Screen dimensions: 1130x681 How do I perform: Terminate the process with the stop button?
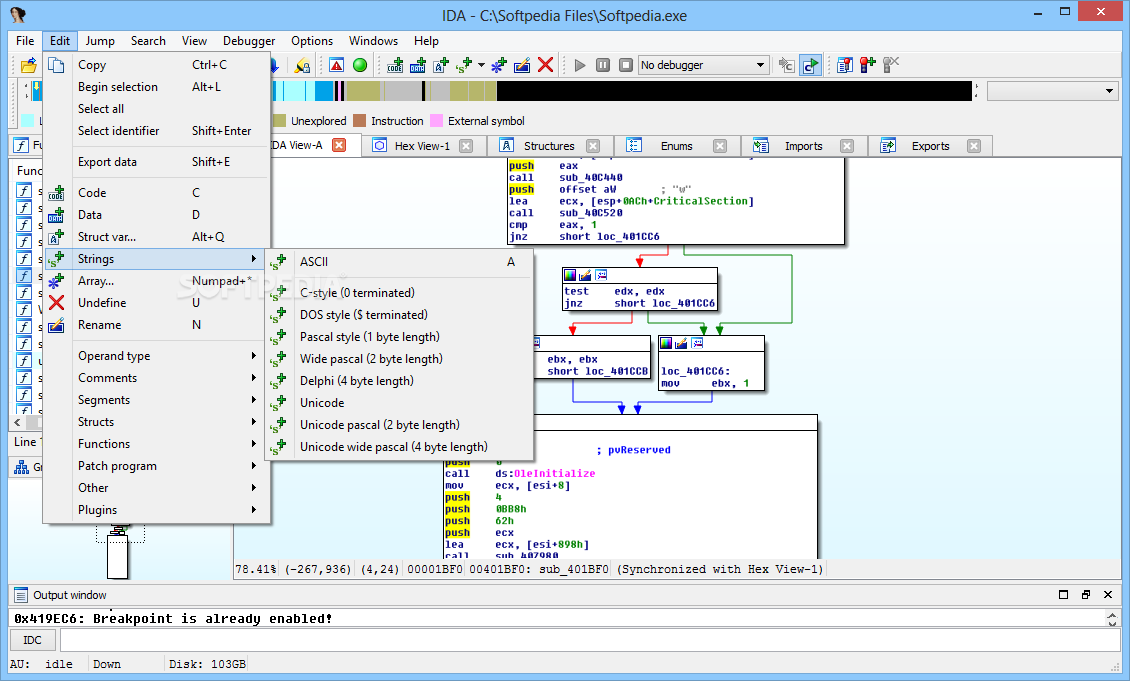pos(626,65)
